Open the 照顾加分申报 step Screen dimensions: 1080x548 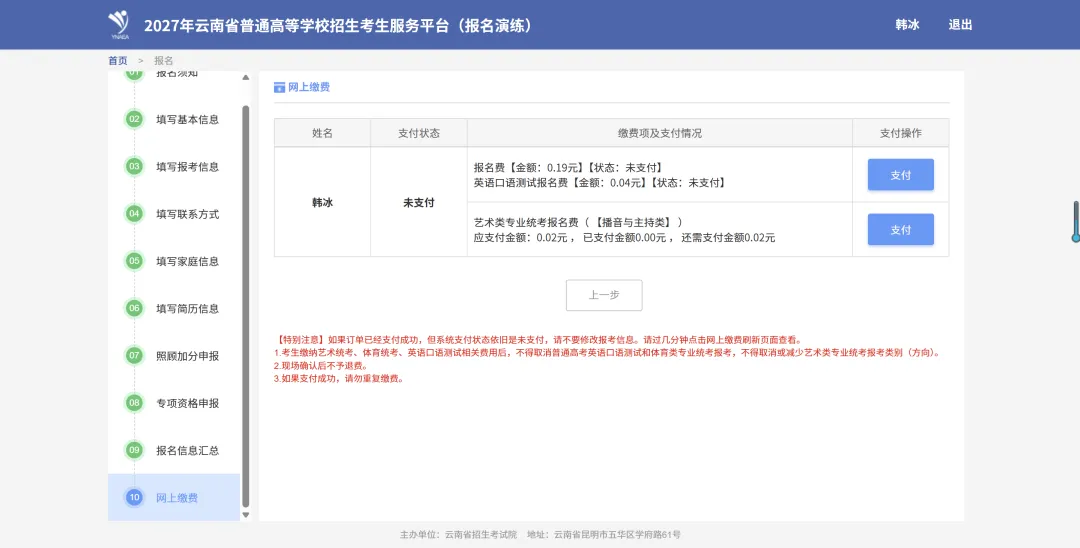tap(187, 356)
